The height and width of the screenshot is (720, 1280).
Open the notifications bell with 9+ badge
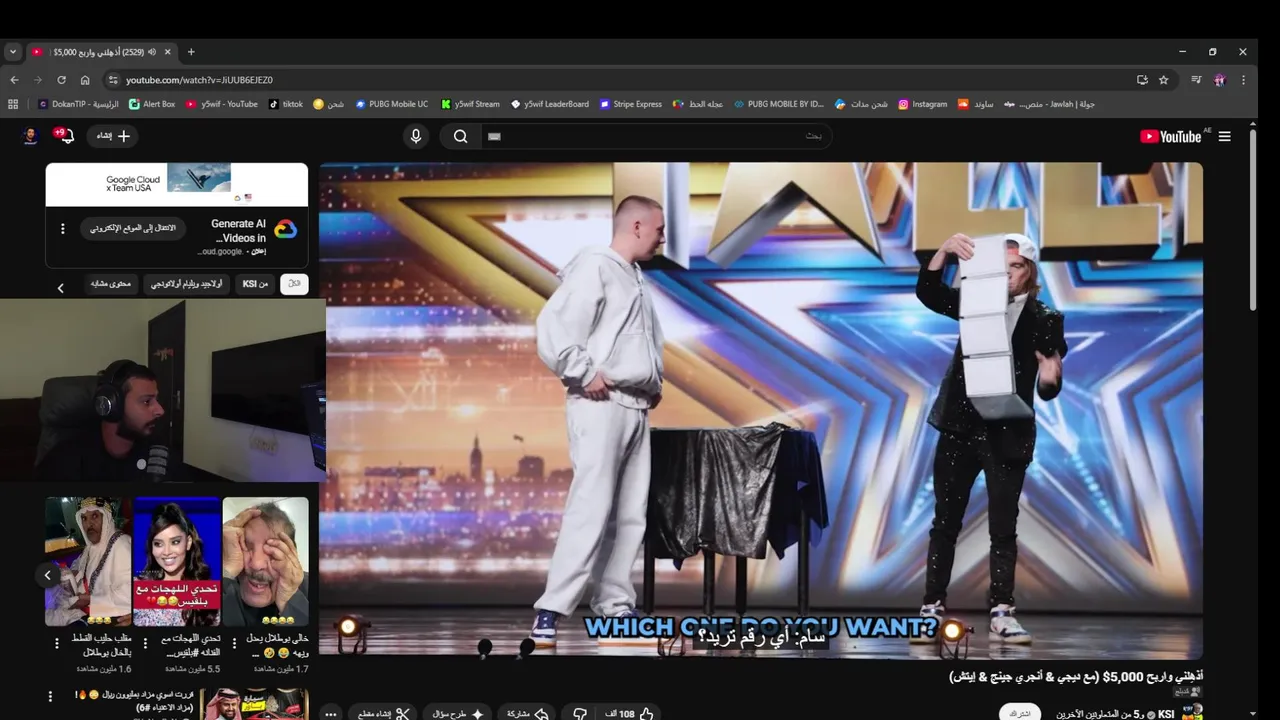[65, 135]
